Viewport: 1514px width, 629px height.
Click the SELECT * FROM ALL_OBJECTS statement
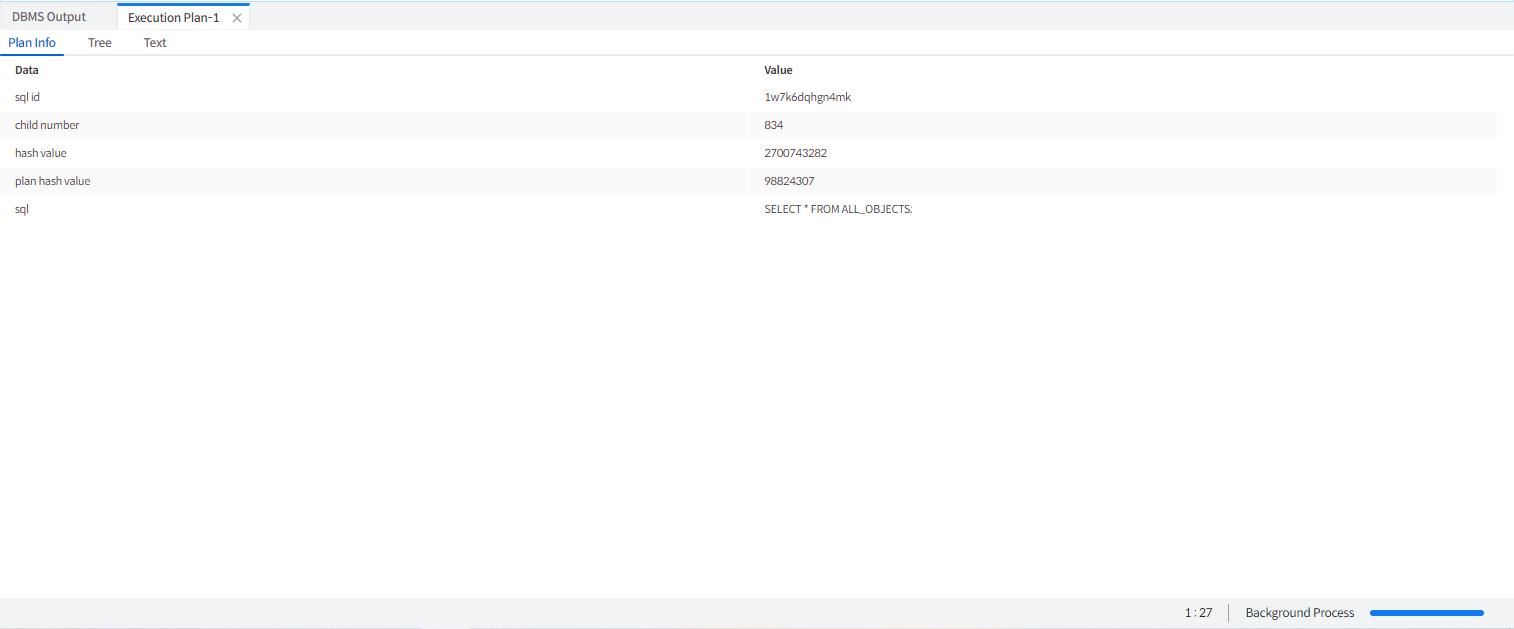[838, 209]
